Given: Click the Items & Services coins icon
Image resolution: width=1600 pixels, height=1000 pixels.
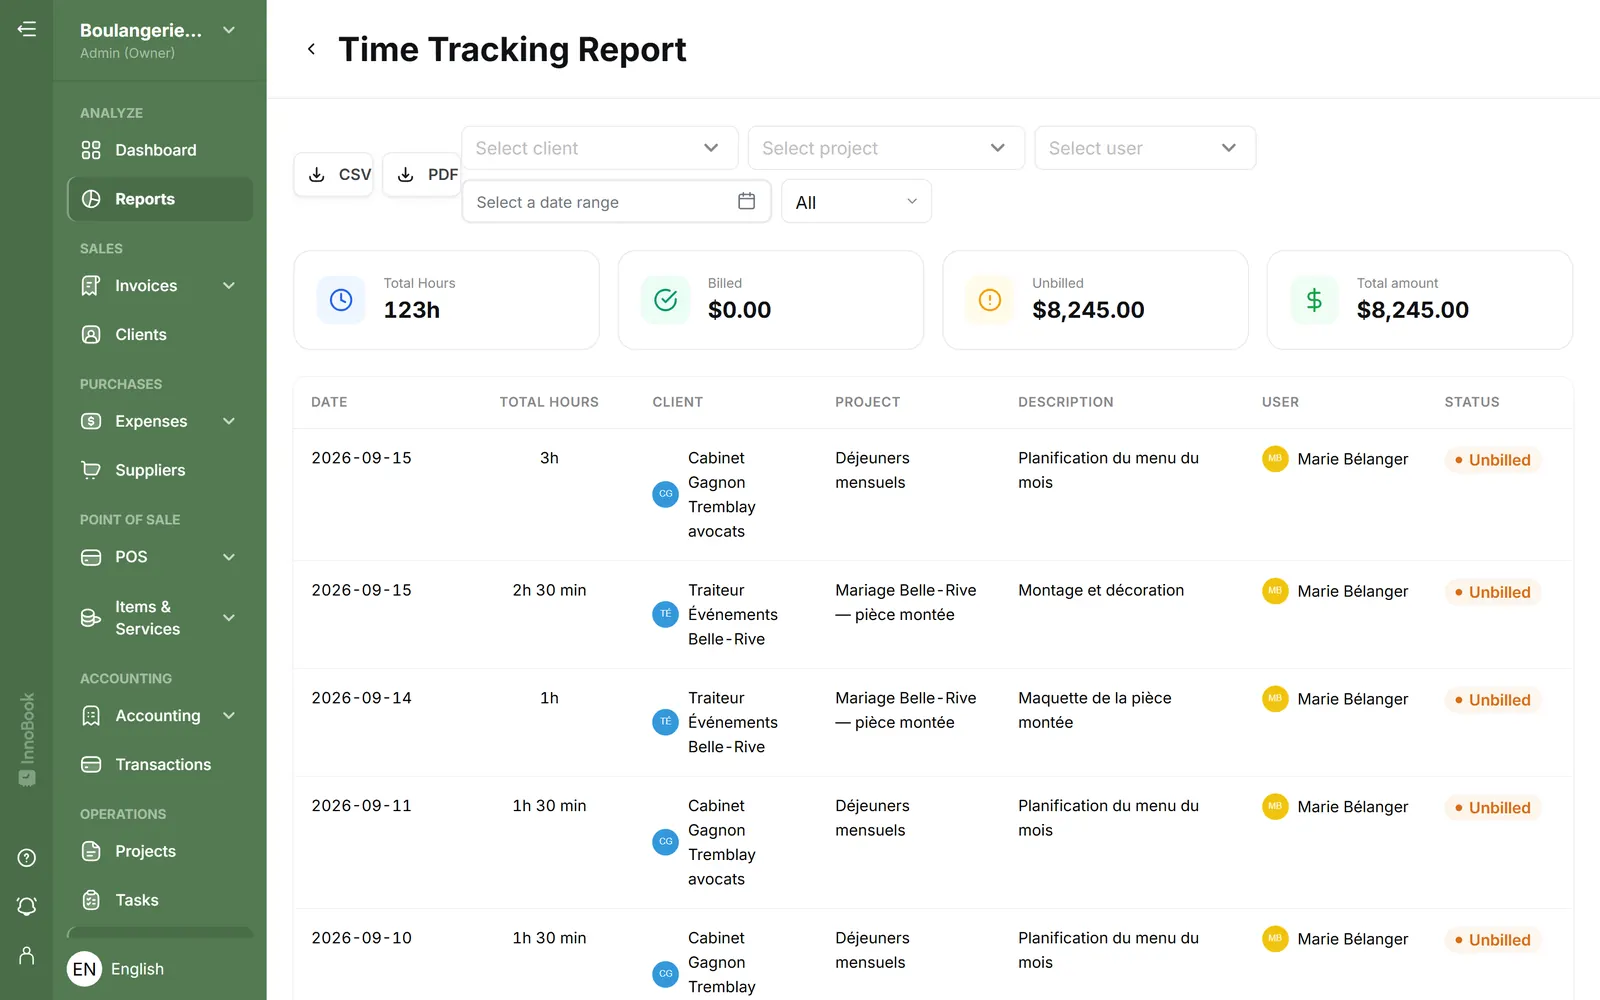Looking at the screenshot, I should pyautogui.click(x=91, y=618).
